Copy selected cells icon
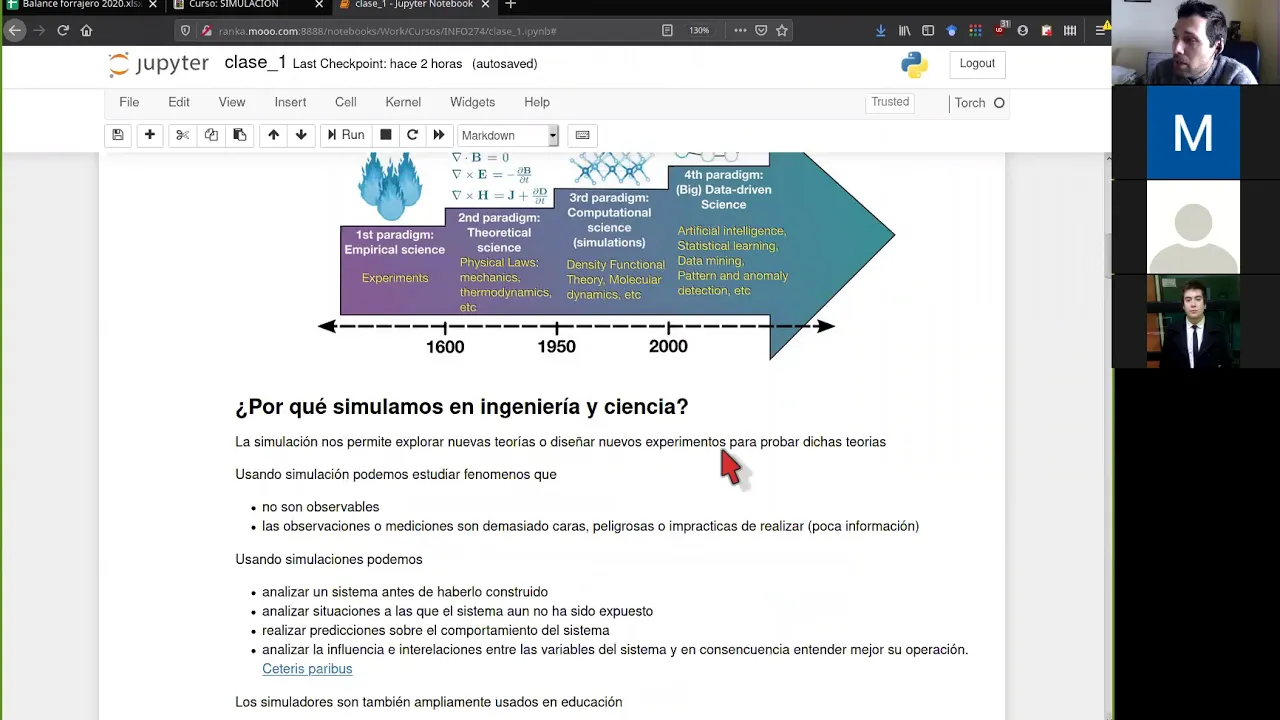 [211, 135]
